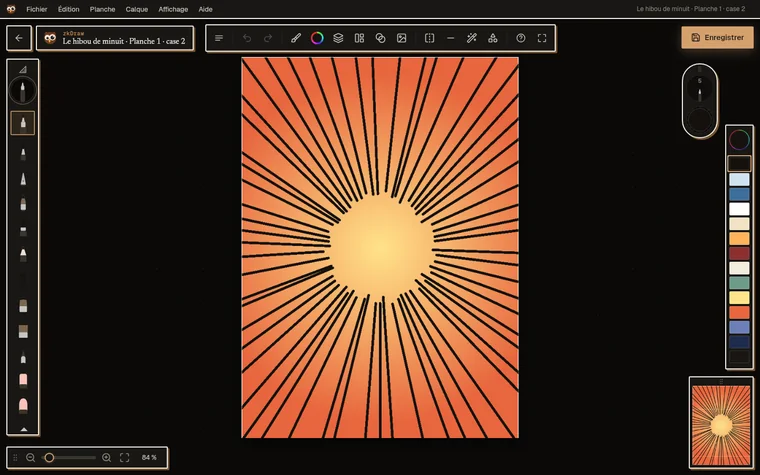
Task: Open the Planche menu
Action: pyautogui.click(x=102, y=9)
